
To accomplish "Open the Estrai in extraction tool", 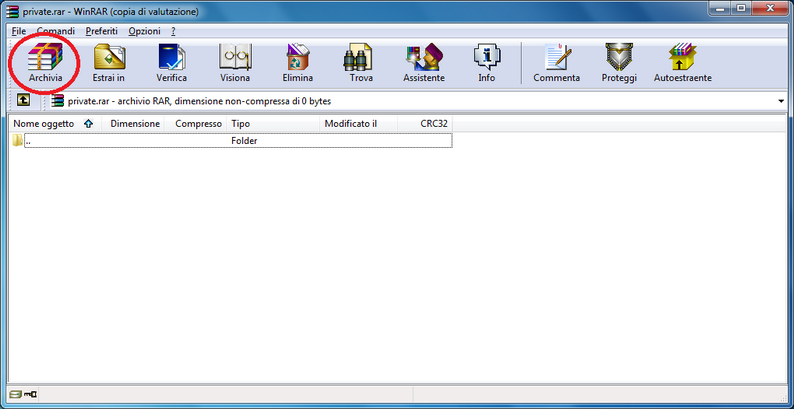I will pos(108,63).
